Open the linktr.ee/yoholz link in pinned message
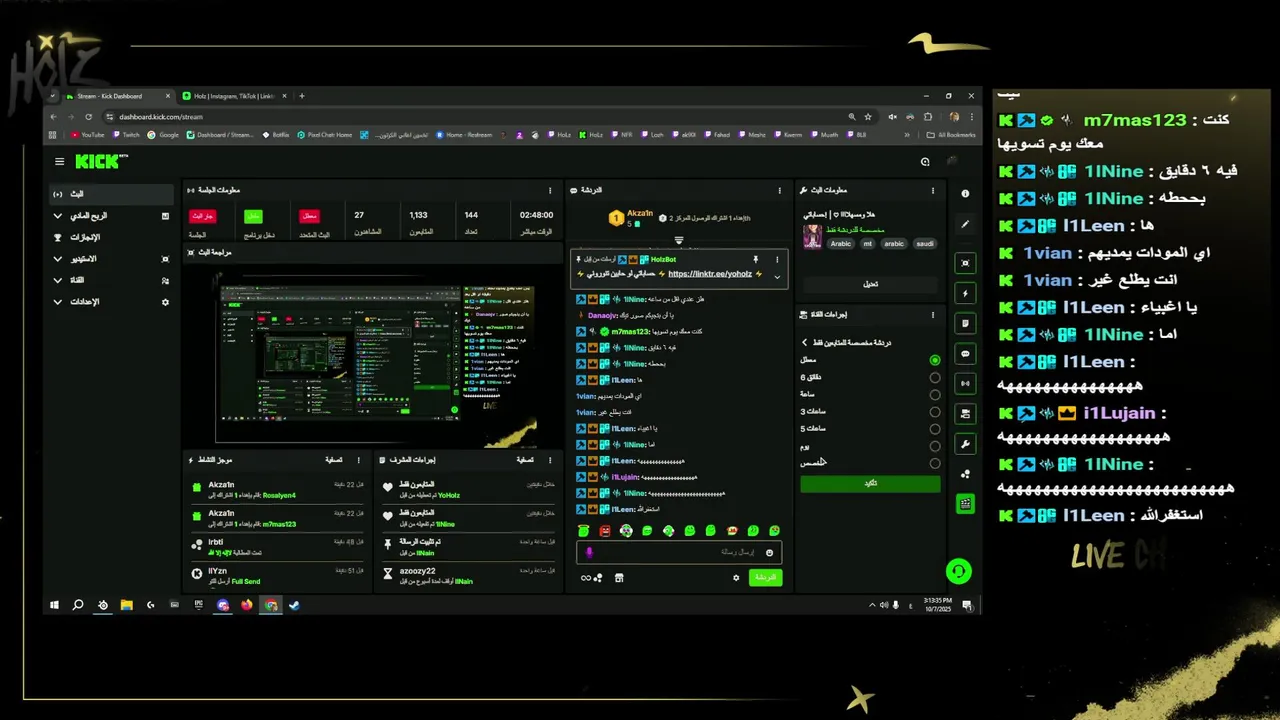This screenshot has height=720, width=1280. (710, 274)
